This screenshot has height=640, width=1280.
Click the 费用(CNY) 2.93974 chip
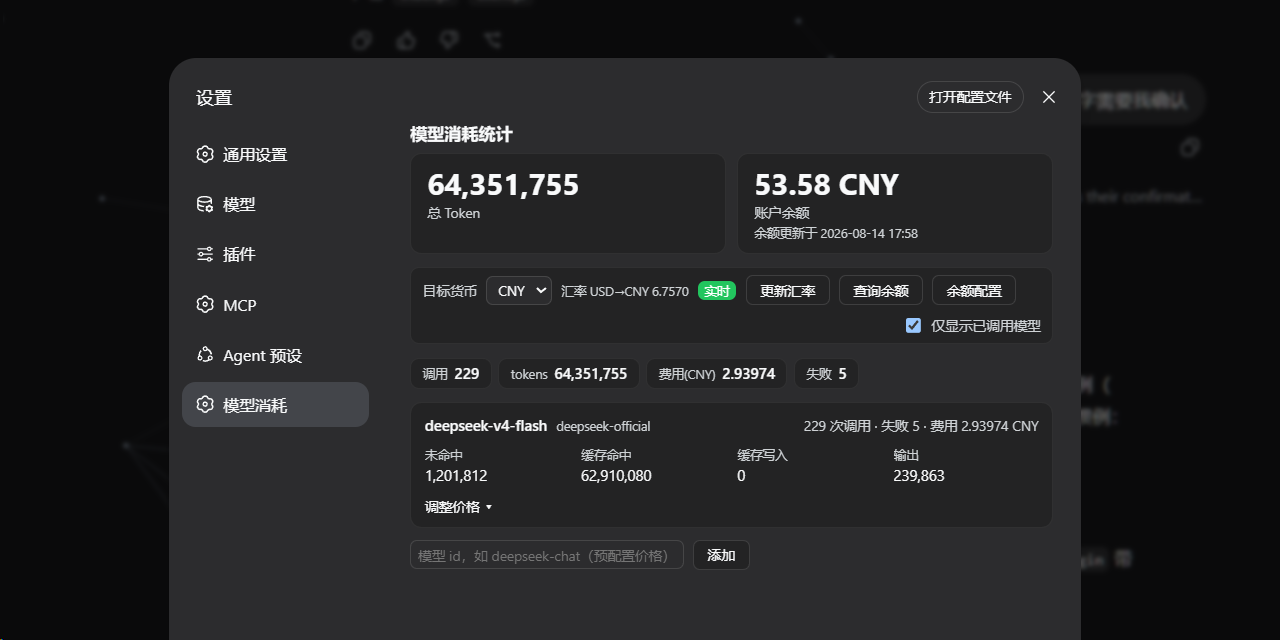(717, 374)
